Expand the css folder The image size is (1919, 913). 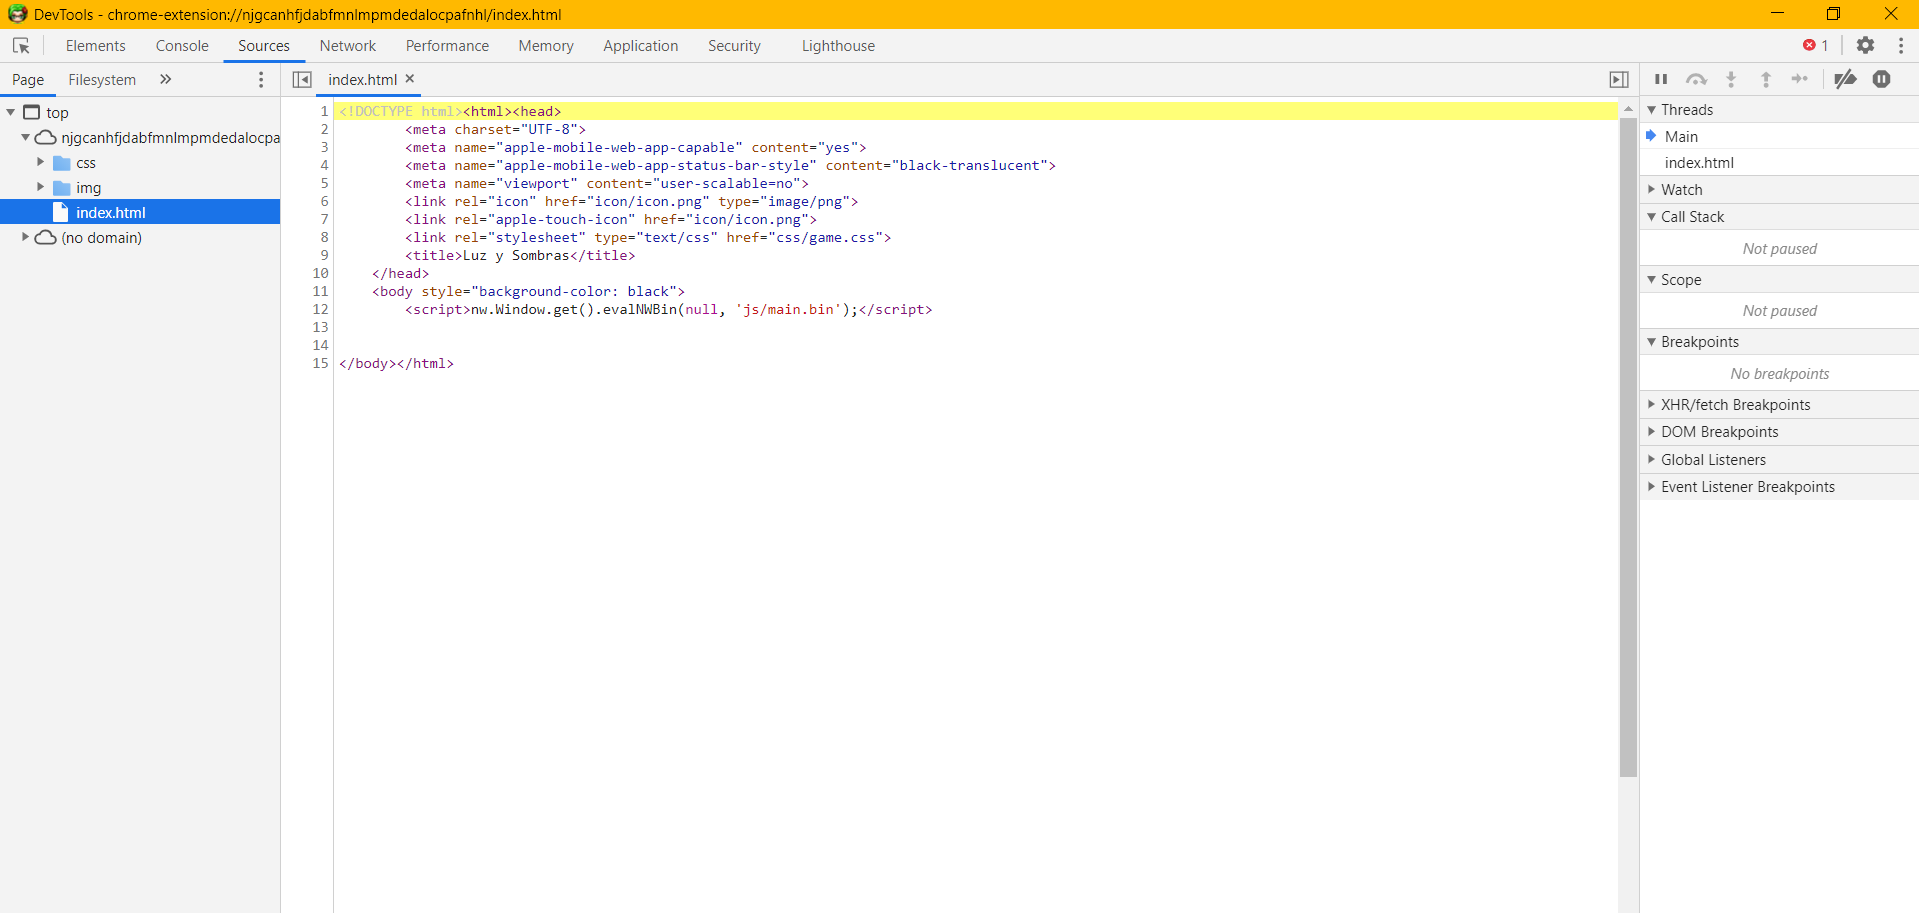40,162
